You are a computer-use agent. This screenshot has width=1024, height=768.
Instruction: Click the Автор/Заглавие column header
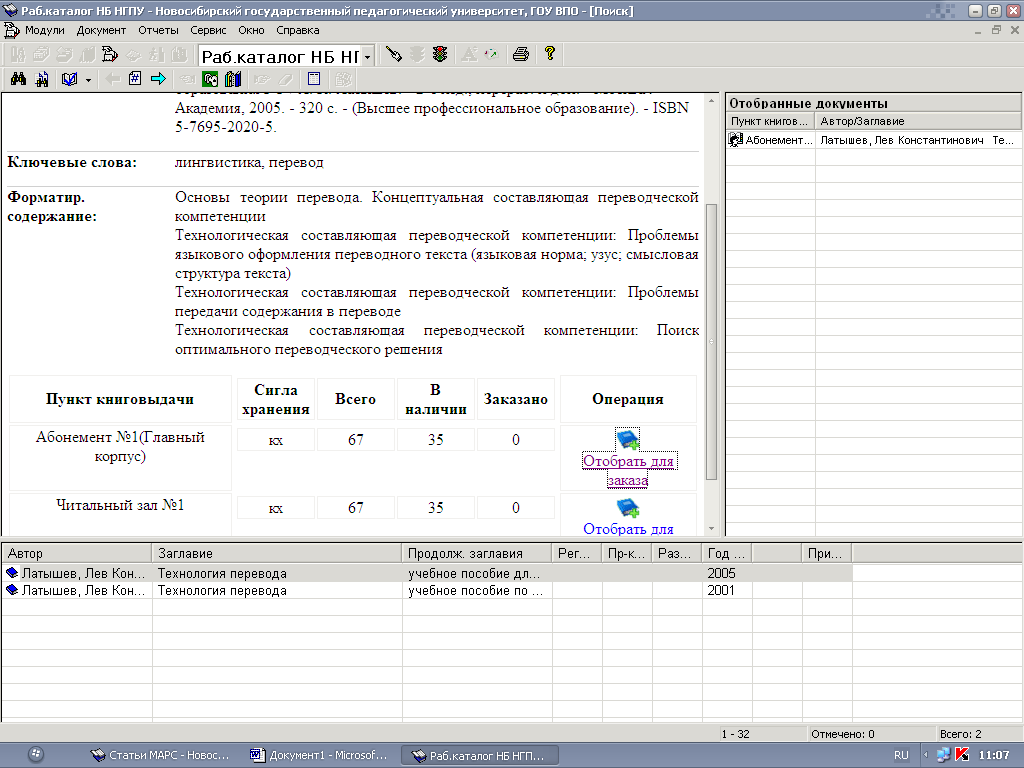(918, 121)
